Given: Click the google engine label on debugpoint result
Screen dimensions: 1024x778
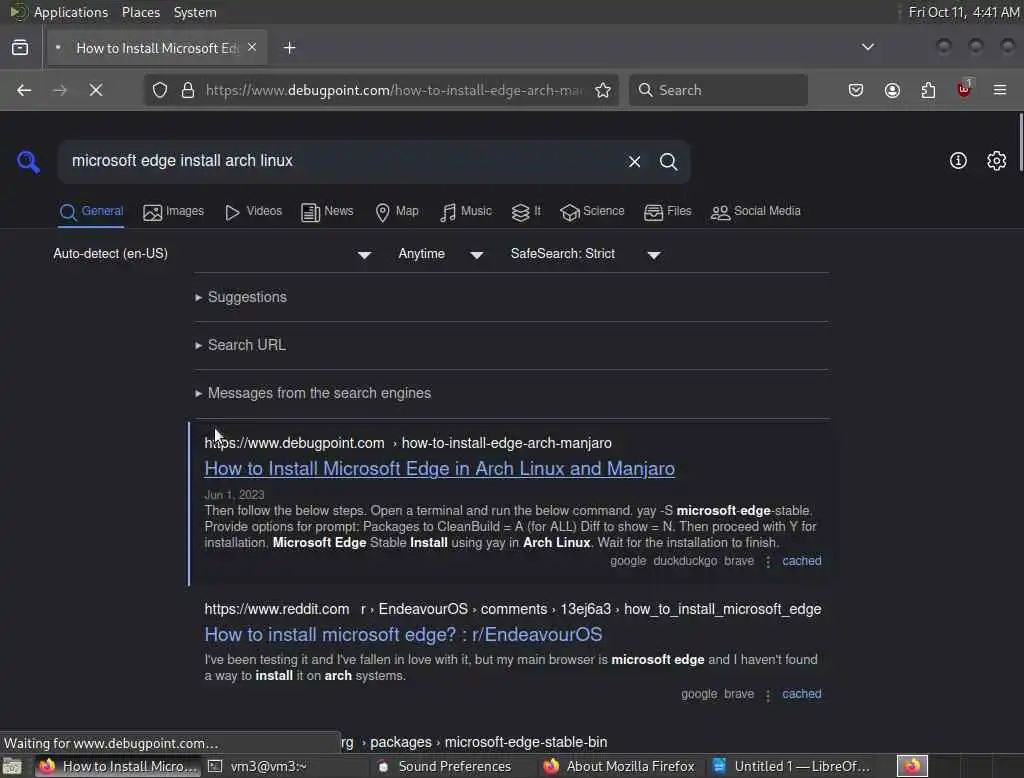Looking at the screenshot, I should tap(628, 561).
